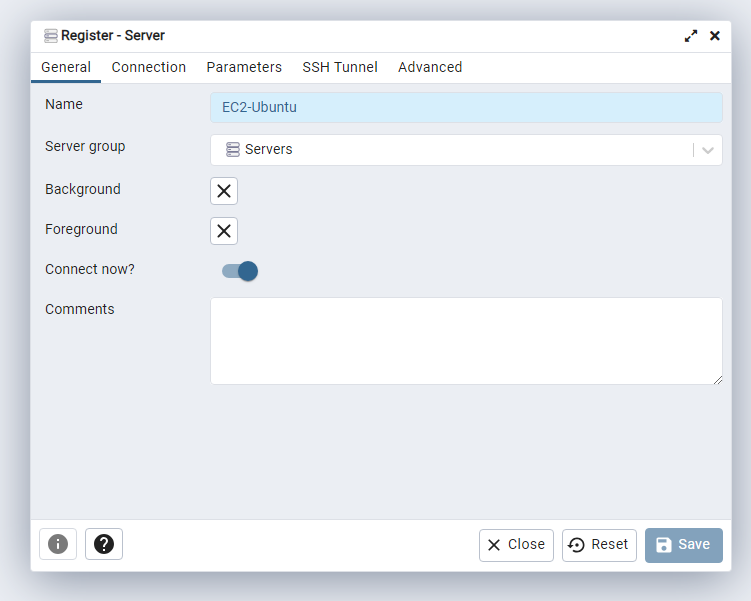Close the Register - Server dialog

point(715,36)
